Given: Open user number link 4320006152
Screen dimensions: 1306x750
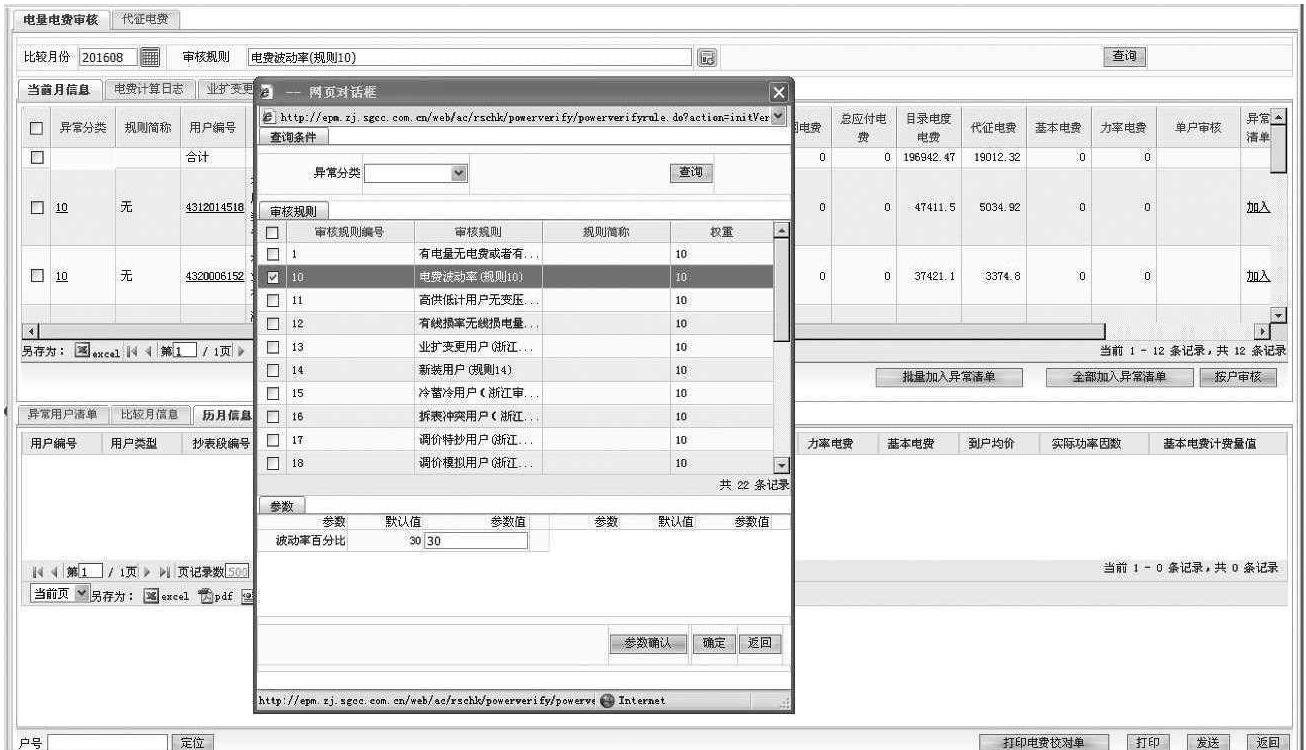Looking at the screenshot, I should (215, 276).
